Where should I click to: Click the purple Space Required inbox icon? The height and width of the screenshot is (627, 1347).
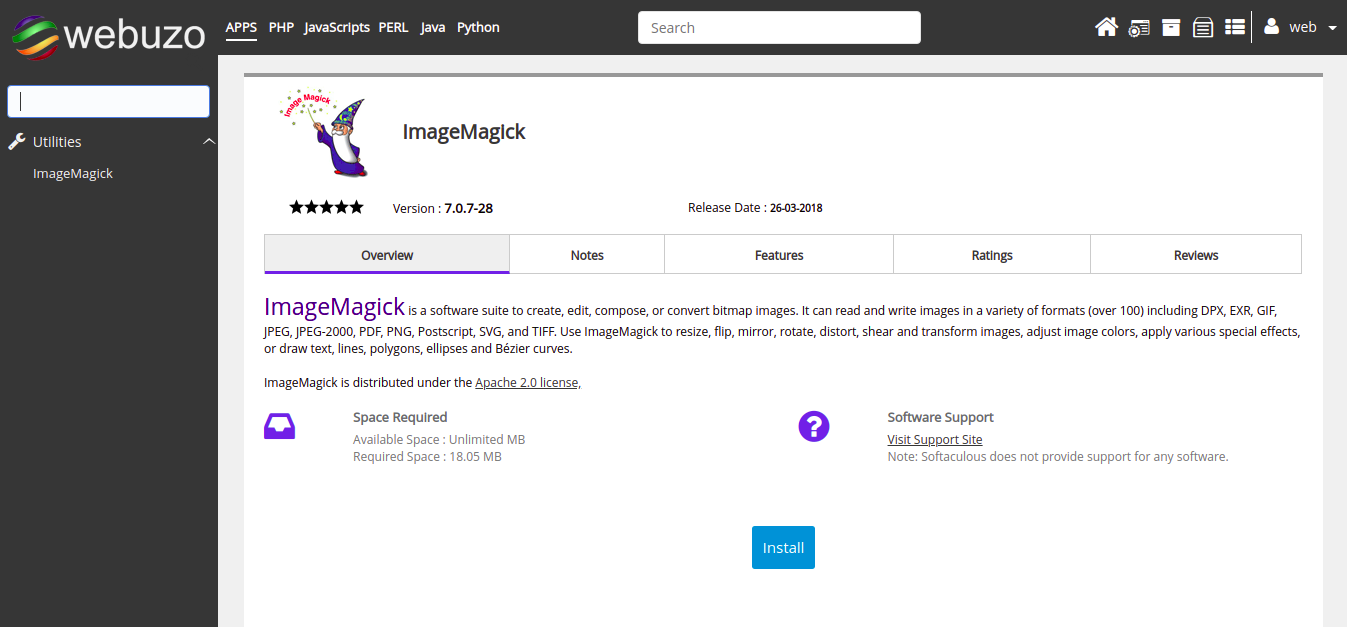tap(279, 427)
